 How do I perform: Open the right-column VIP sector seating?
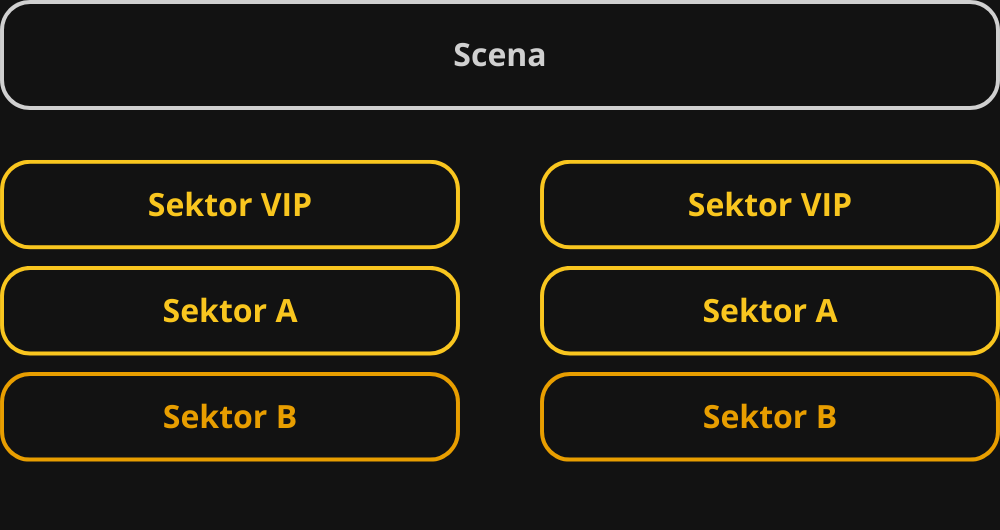point(770,205)
